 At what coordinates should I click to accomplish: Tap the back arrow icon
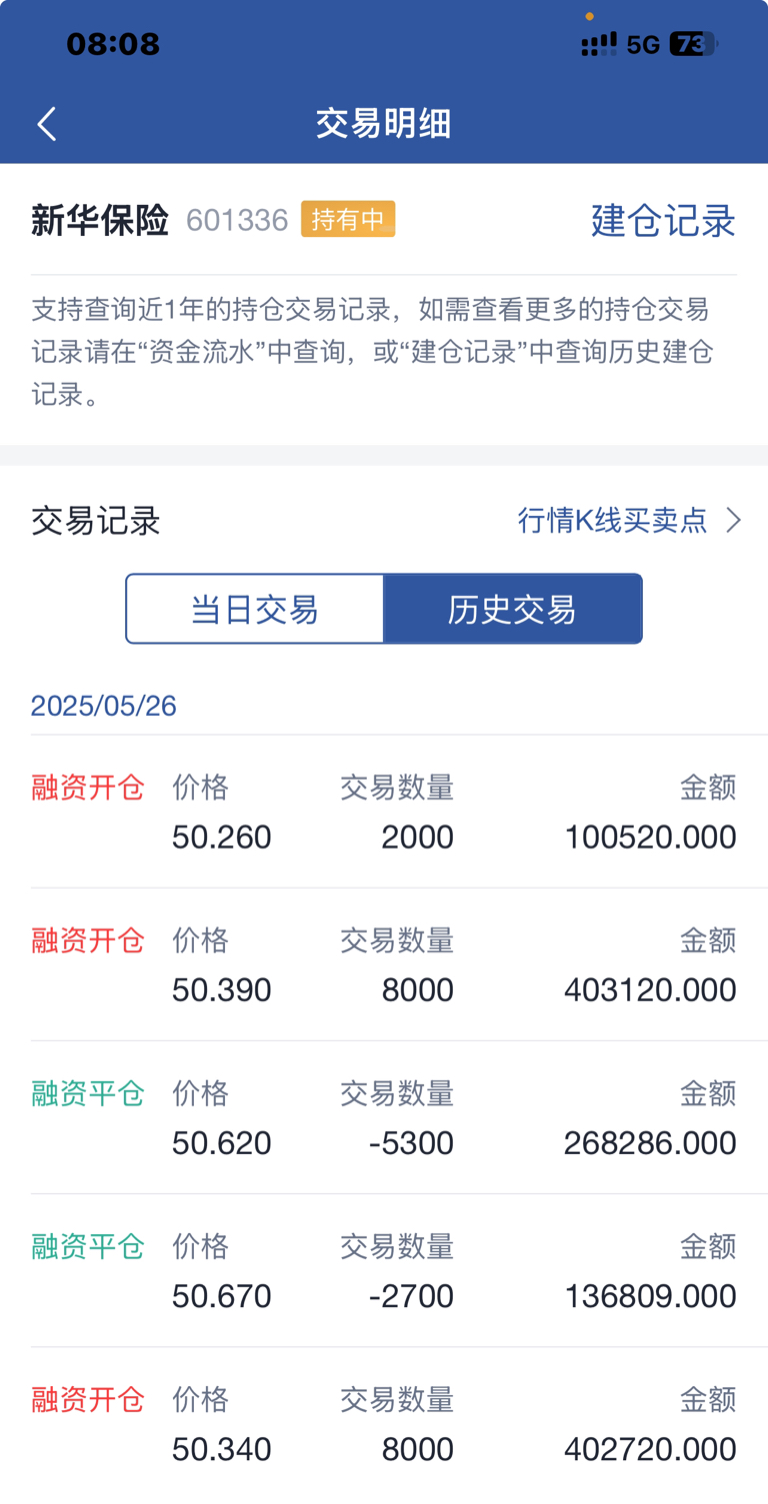pos(46,124)
